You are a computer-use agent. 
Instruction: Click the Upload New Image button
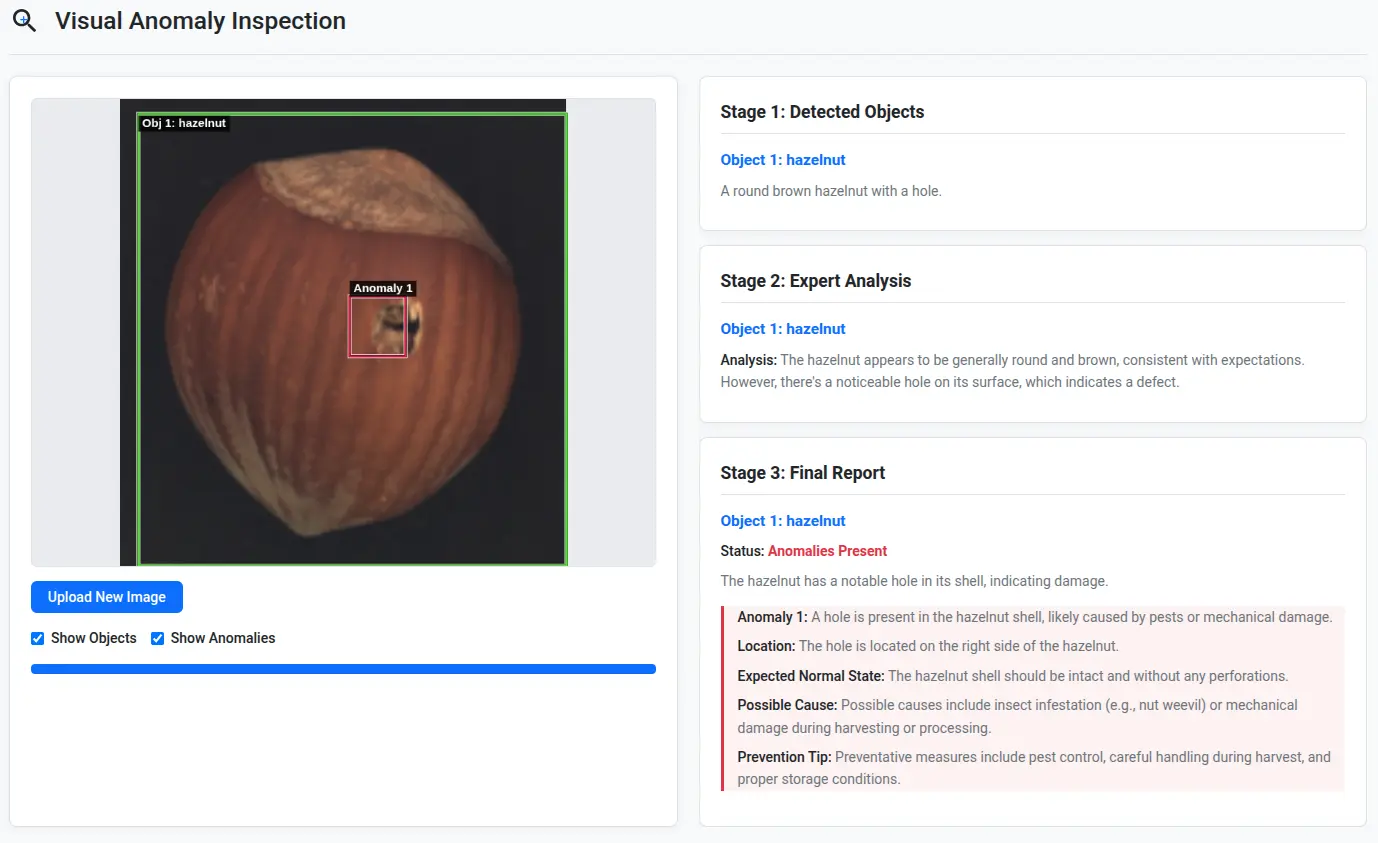pyautogui.click(x=107, y=597)
